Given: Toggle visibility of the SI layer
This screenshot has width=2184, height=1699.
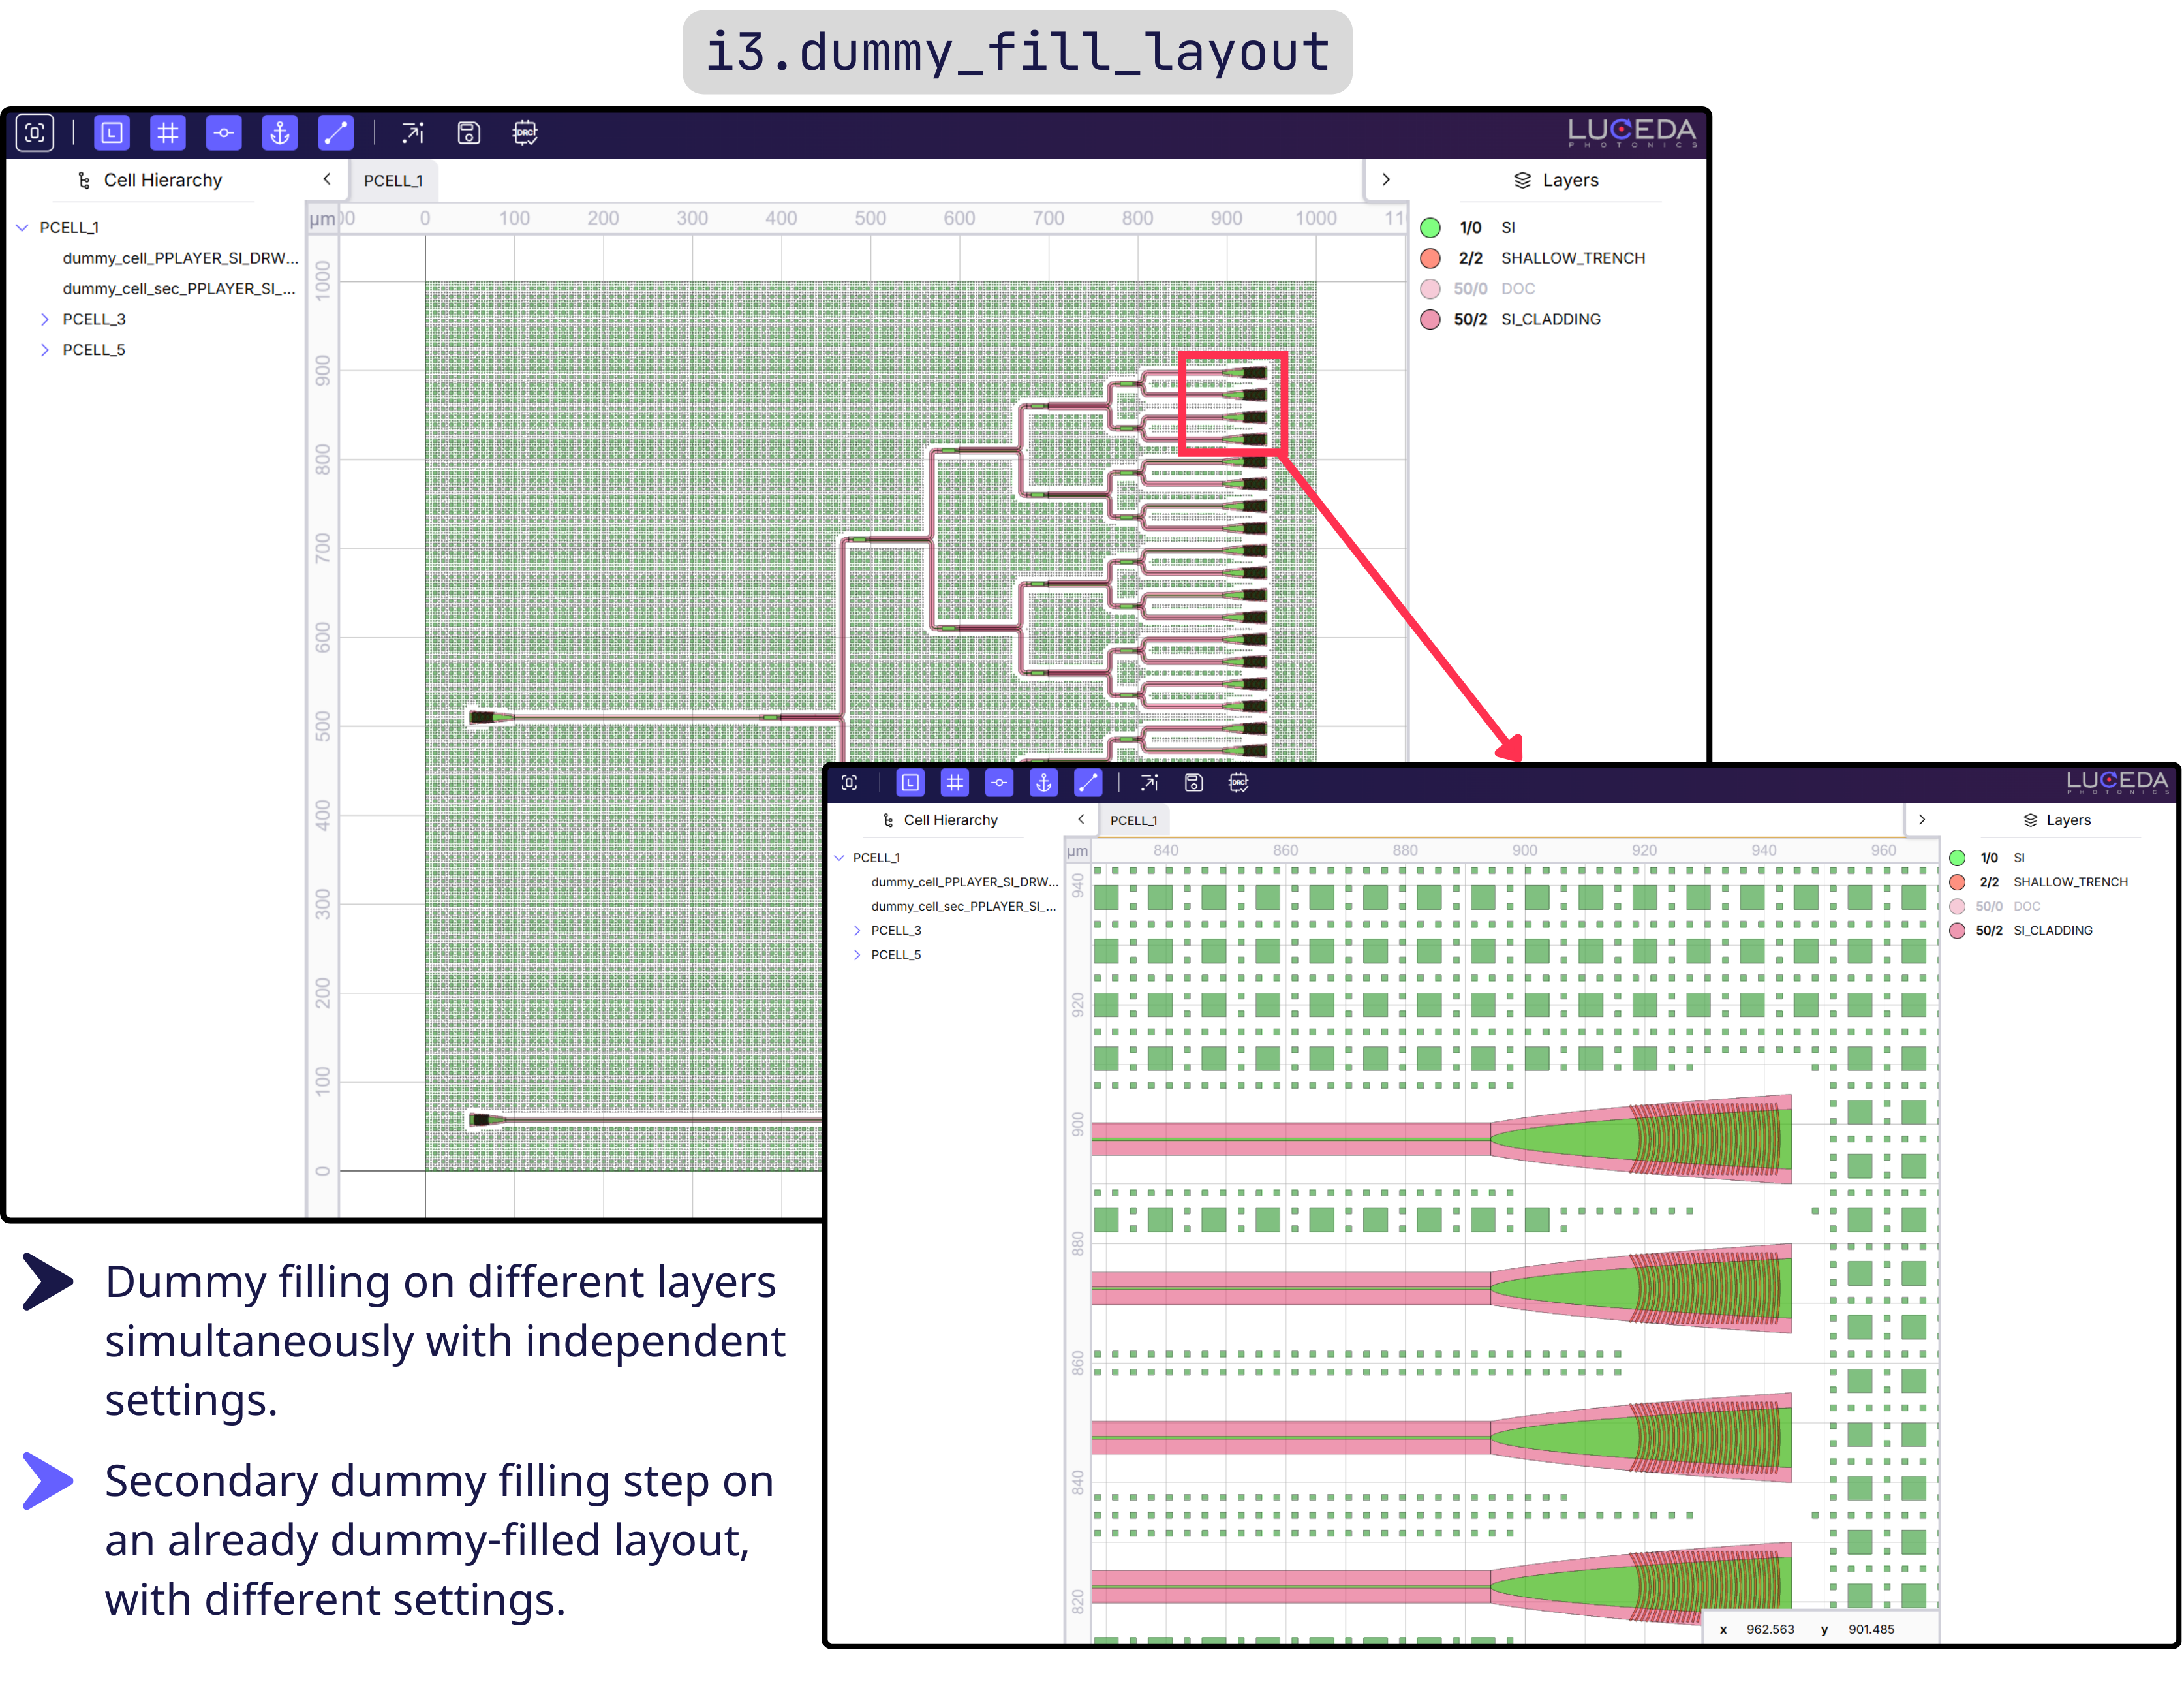Looking at the screenshot, I should [1432, 227].
